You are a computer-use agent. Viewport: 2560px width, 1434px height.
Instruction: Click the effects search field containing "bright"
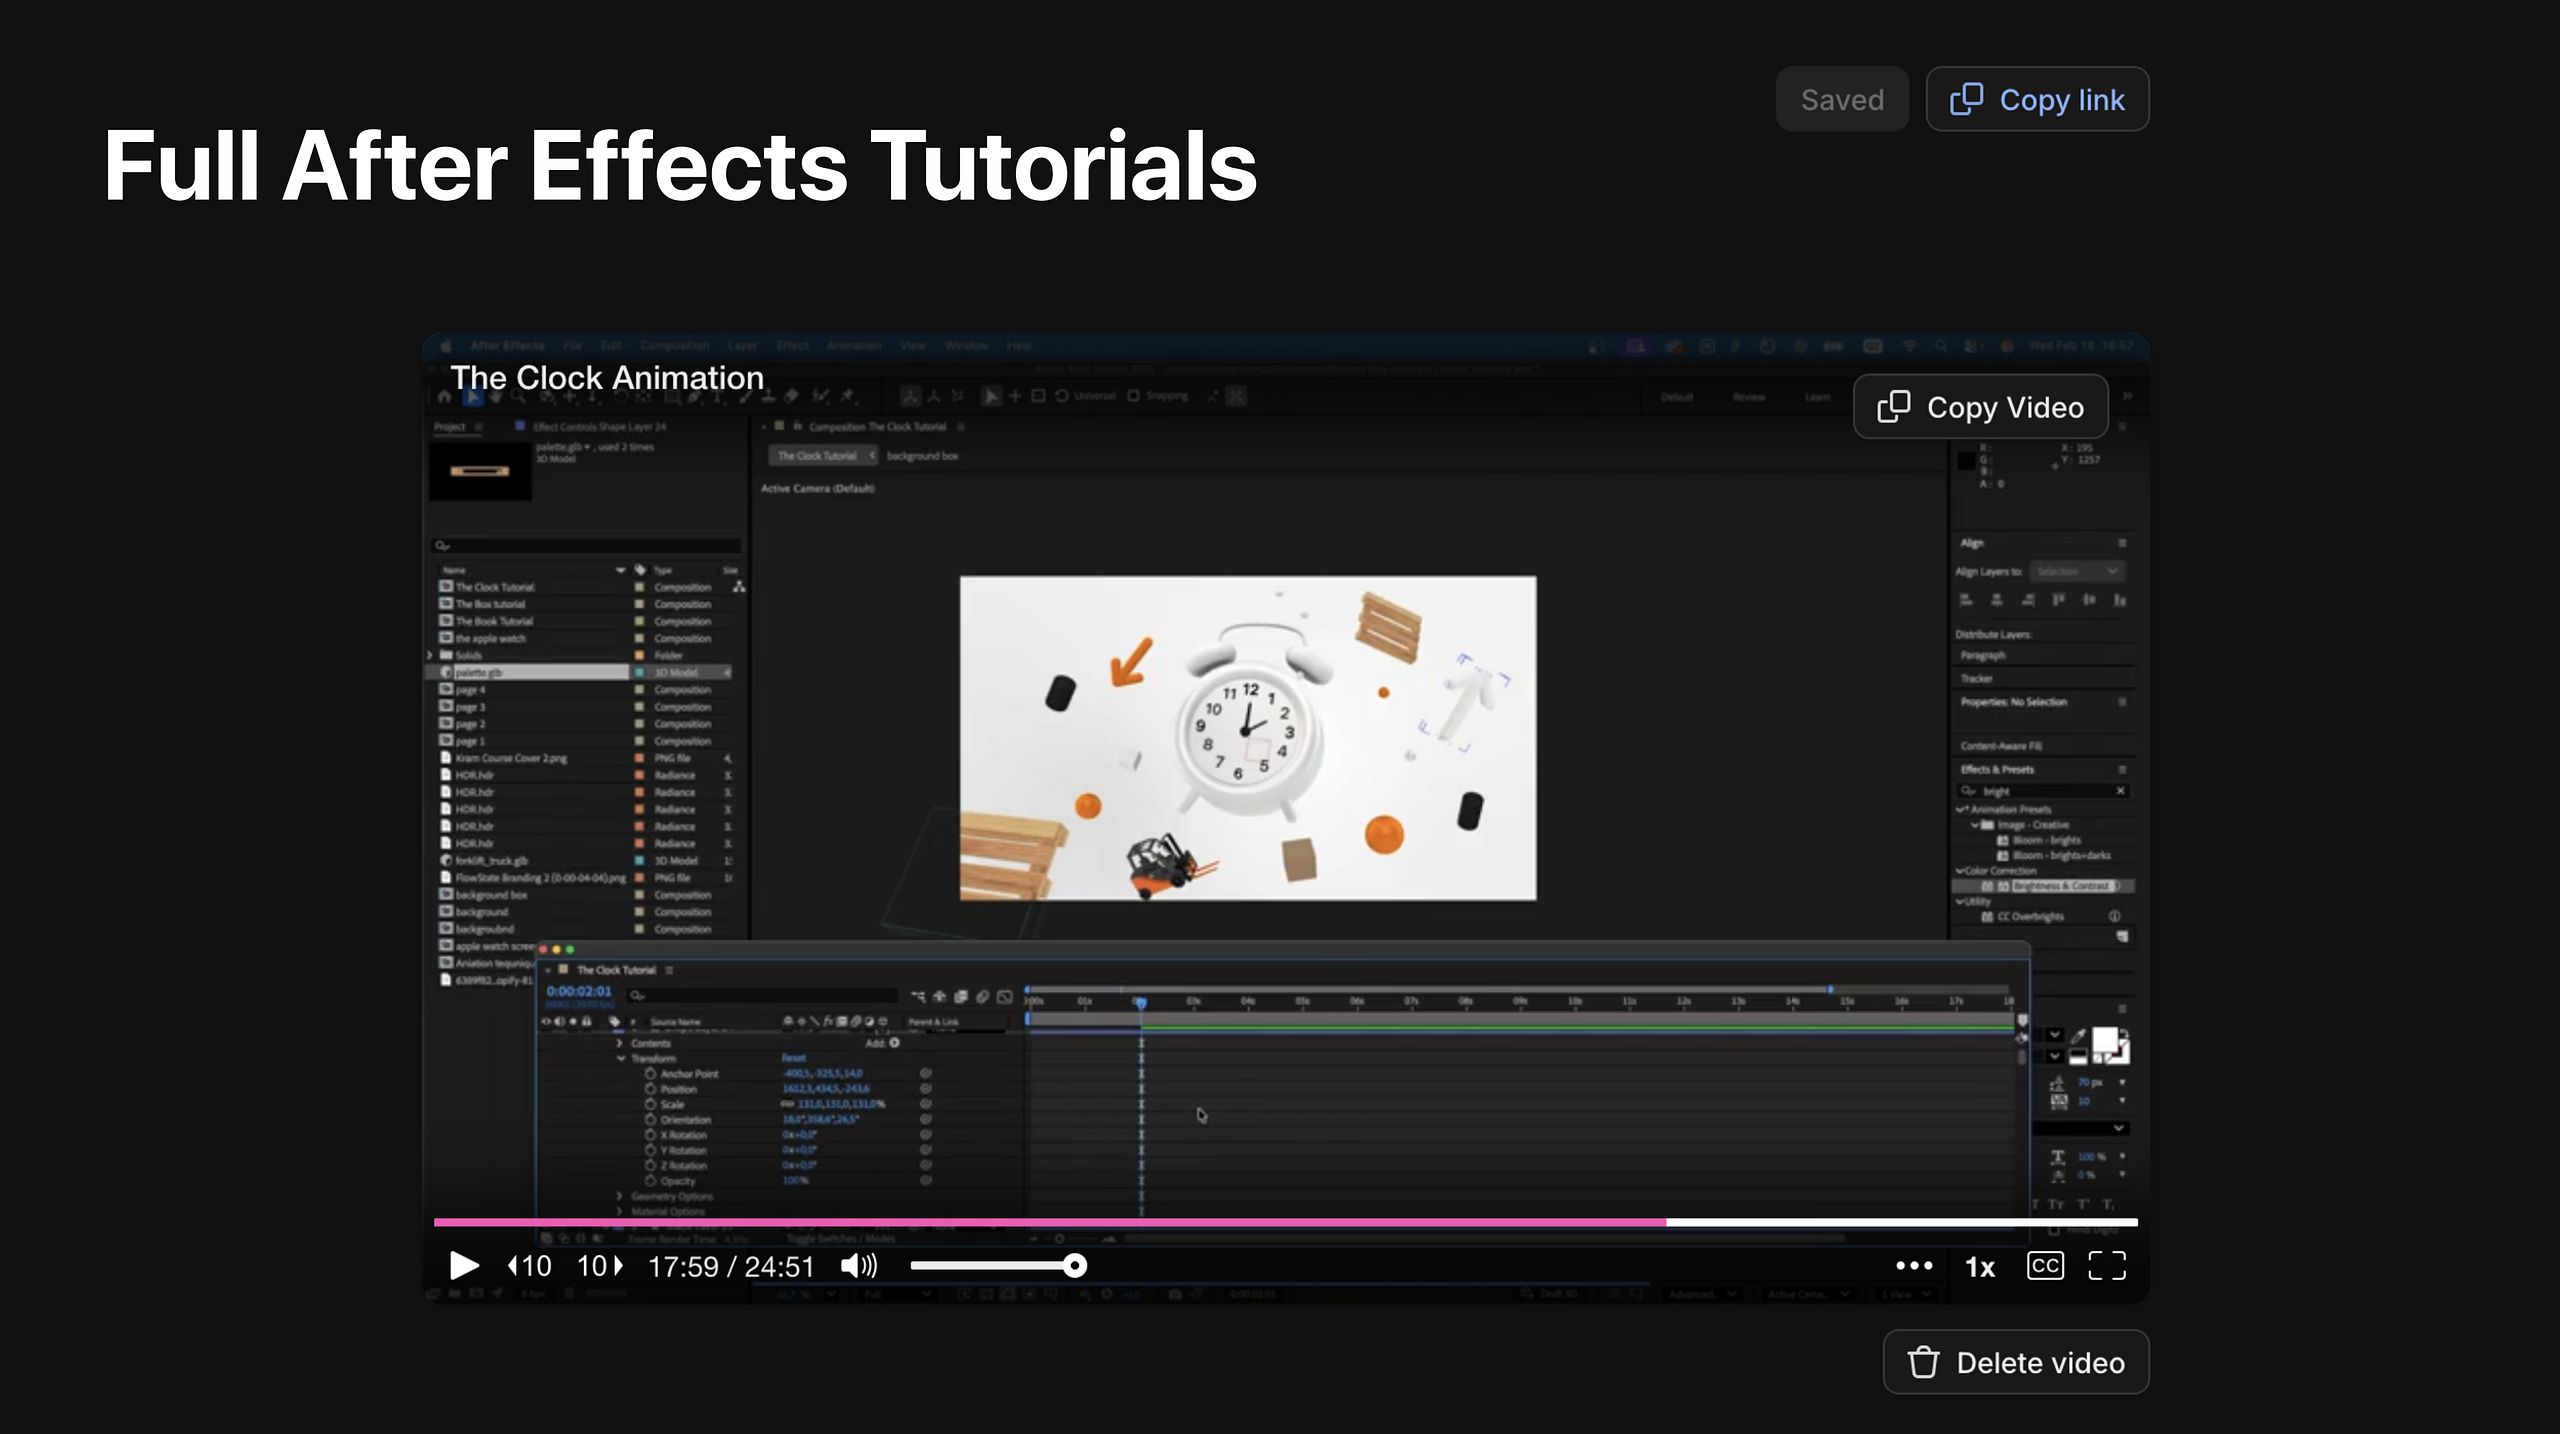2044,791
